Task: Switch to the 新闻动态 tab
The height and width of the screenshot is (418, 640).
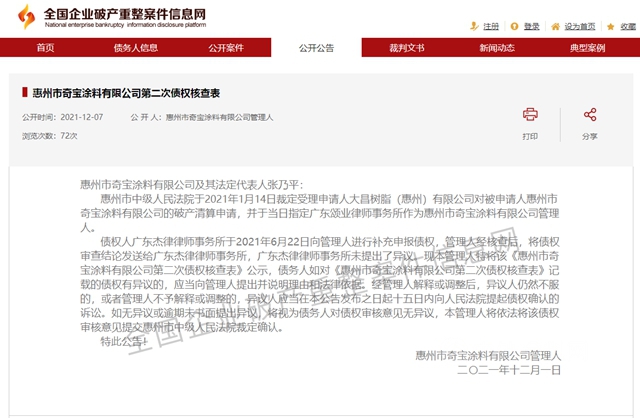Action: point(497,48)
